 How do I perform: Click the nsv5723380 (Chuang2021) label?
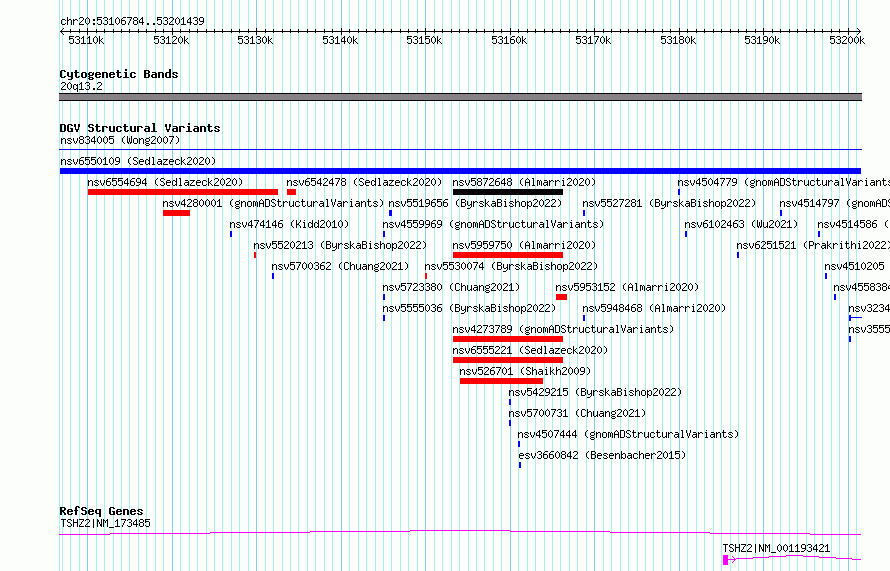tap(451, 287)
